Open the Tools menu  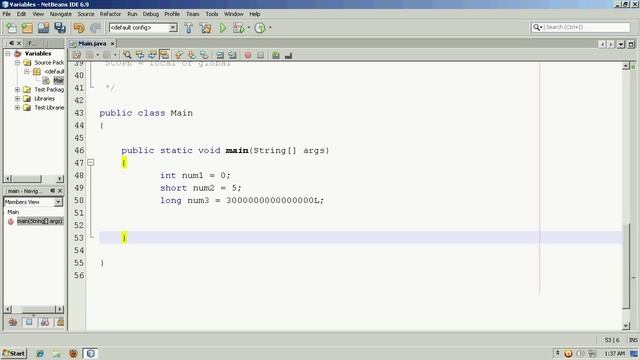[211, 14]
